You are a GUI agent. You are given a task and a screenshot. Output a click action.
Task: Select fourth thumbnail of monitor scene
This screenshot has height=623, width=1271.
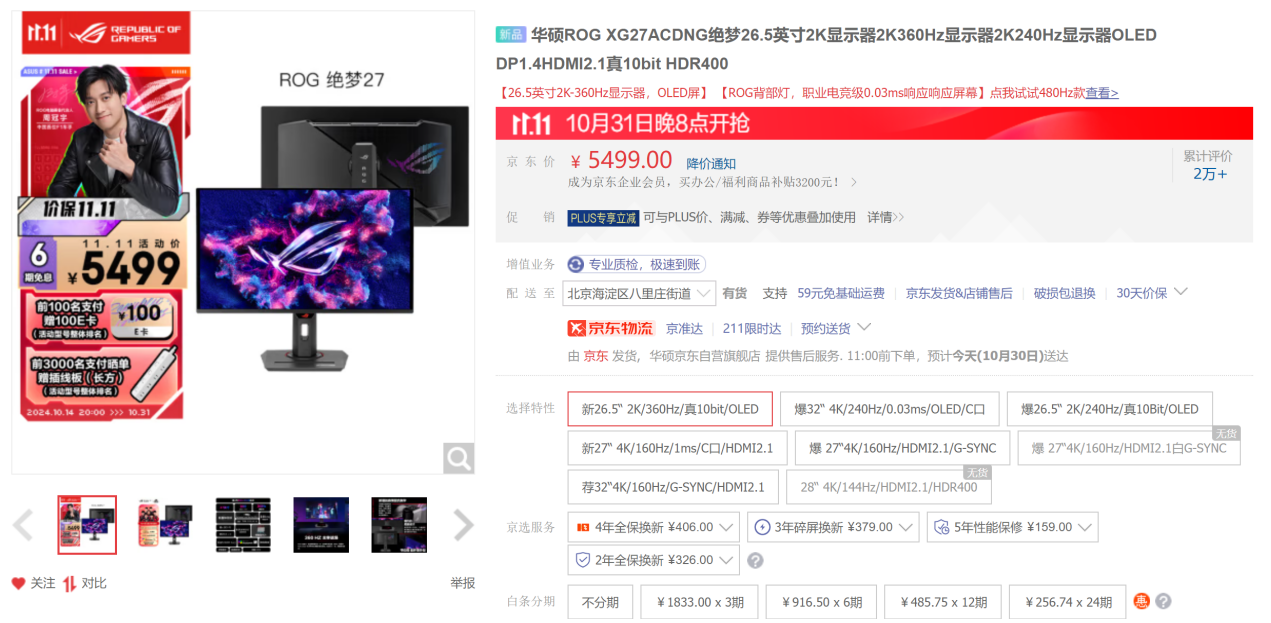pos(321,524)
